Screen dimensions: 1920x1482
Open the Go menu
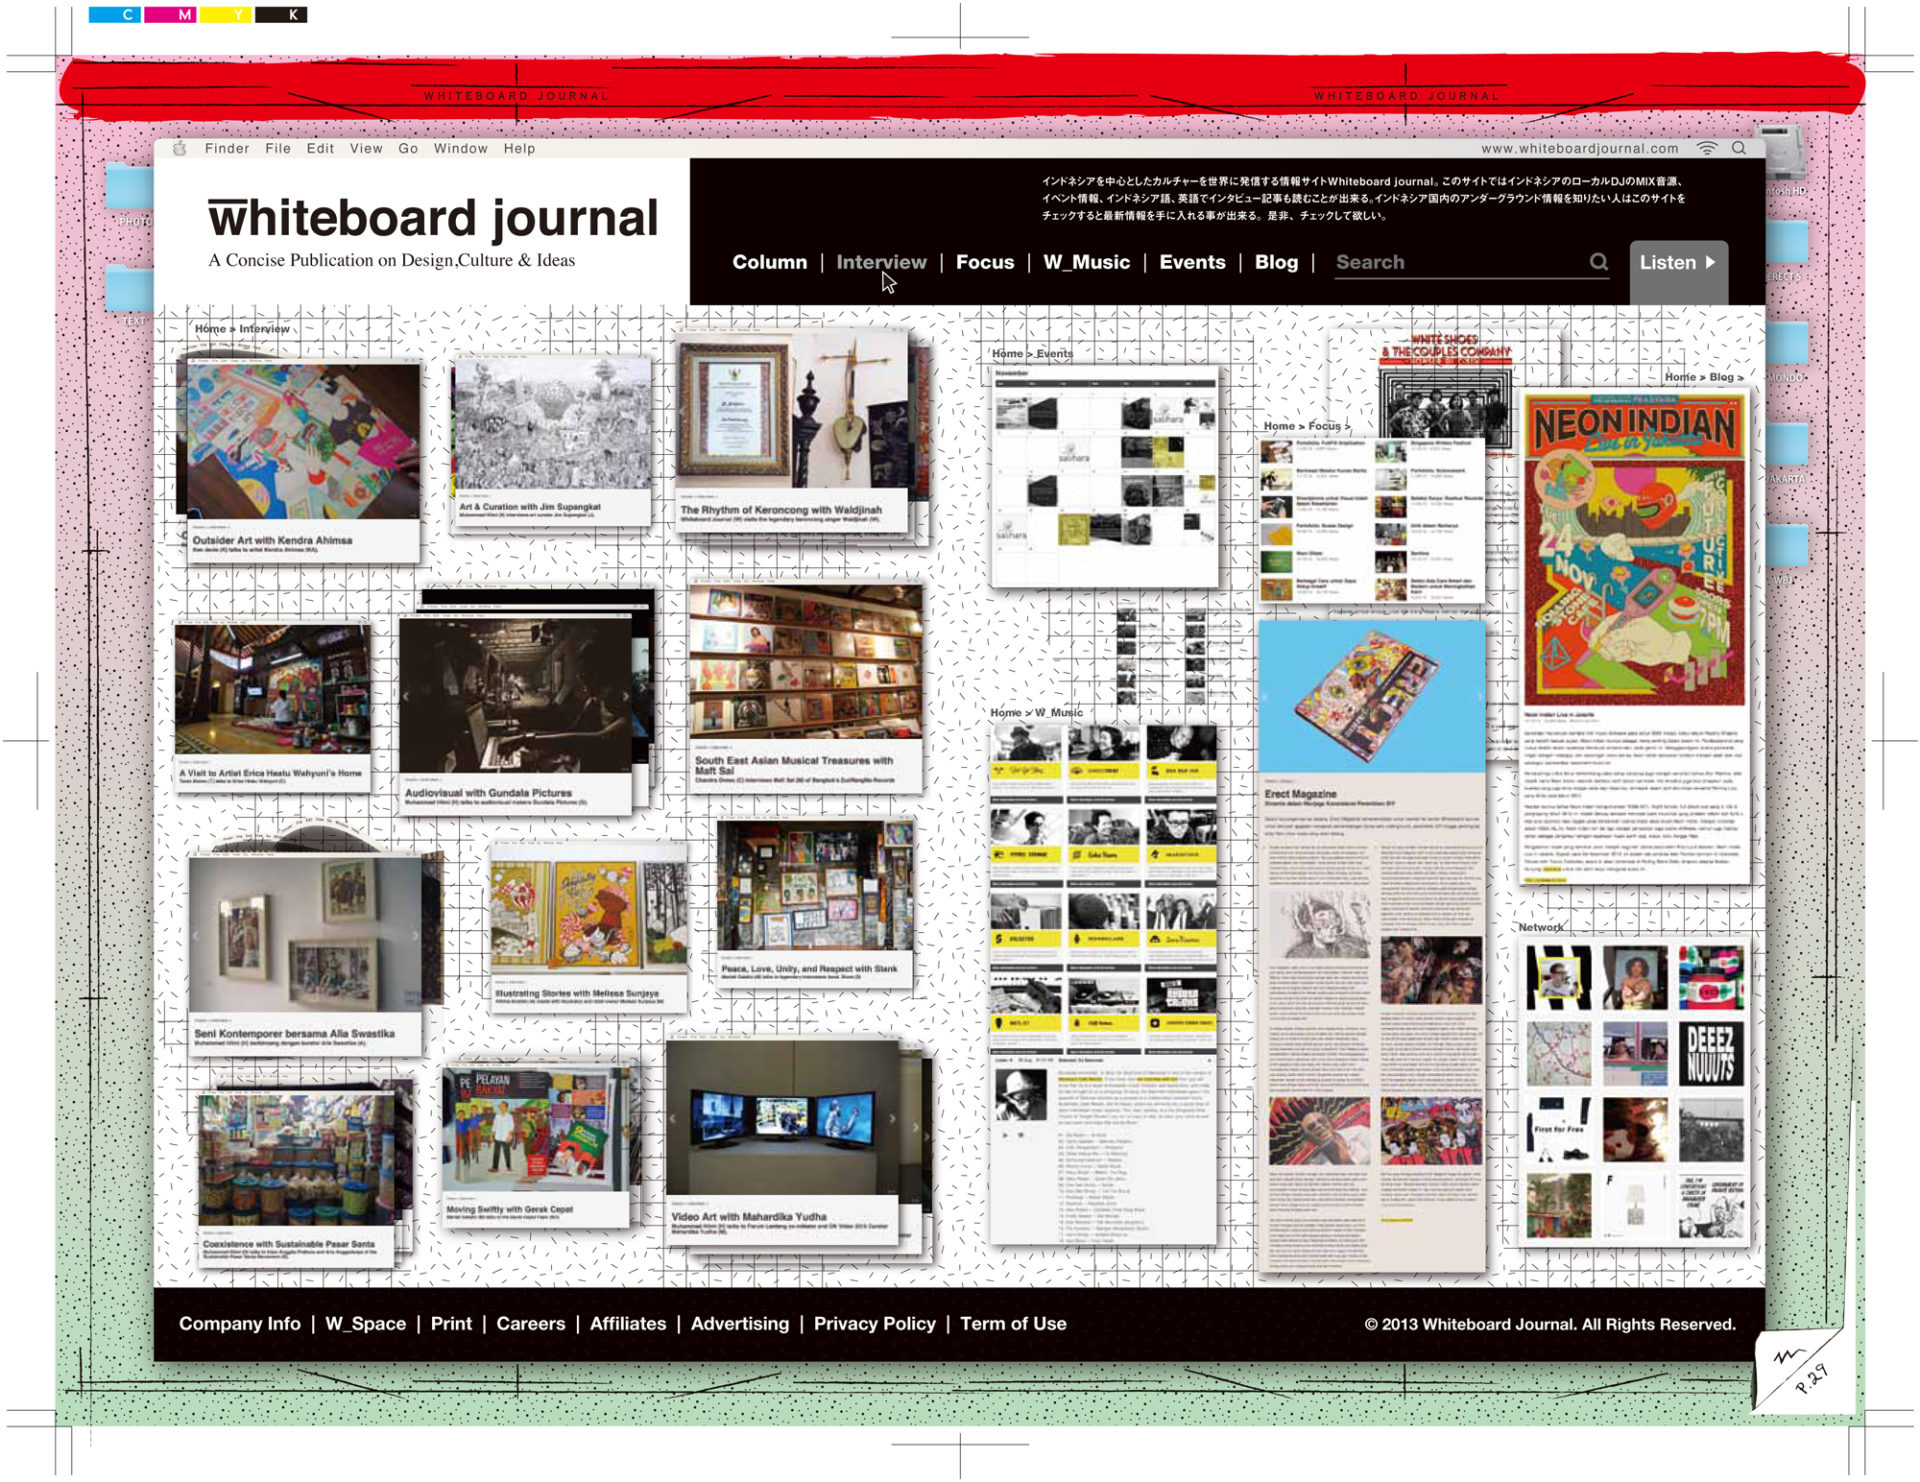click(x=408, y=148)
